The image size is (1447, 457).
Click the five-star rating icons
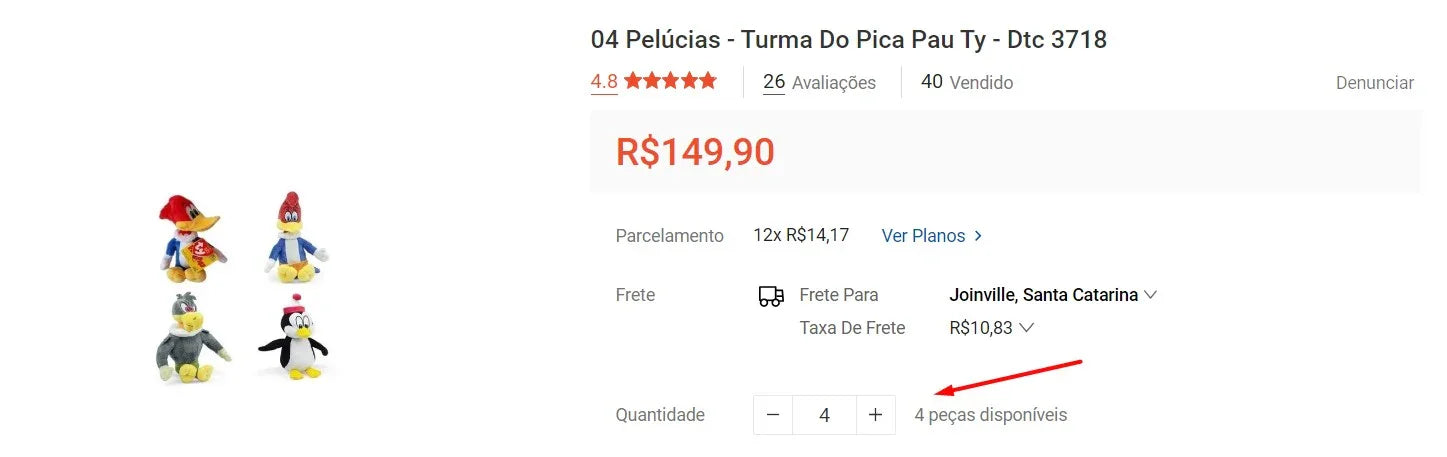[x=671, y=82]
